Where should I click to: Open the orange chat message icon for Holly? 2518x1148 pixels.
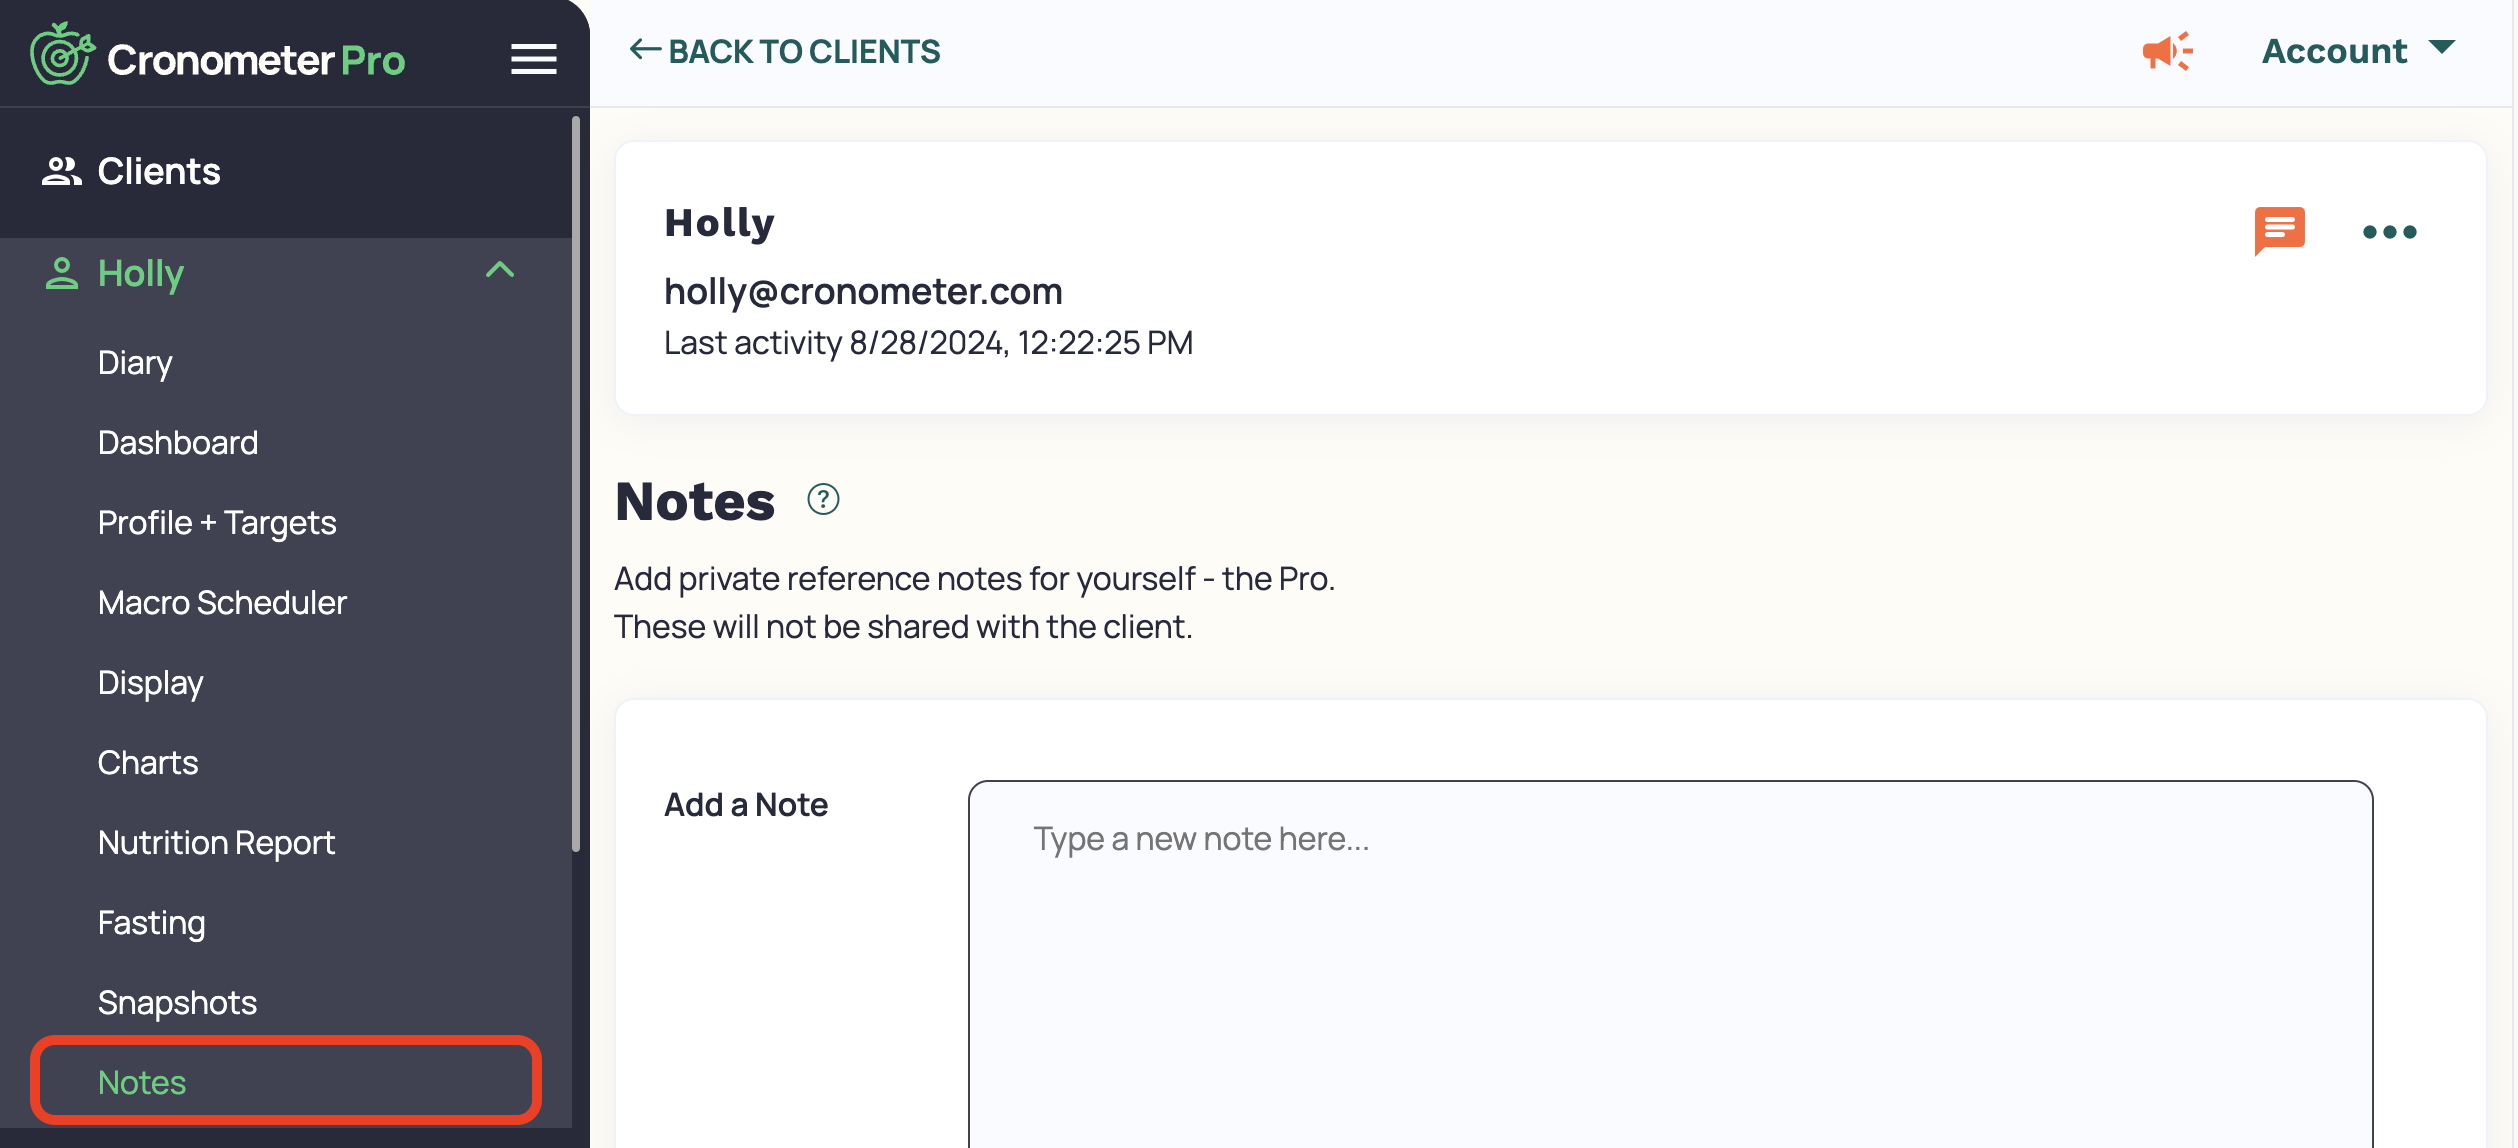click(x=2281, y=231)
